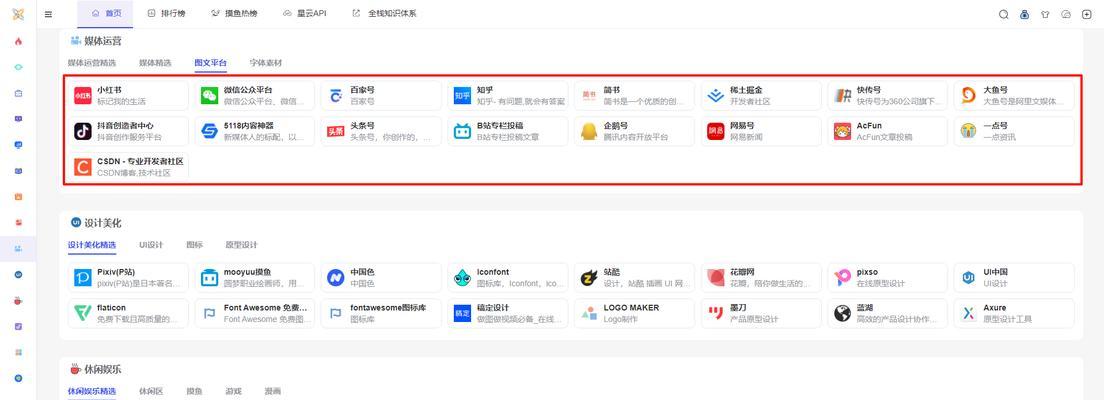Switch to 字体素材 sub-tab

265,63
